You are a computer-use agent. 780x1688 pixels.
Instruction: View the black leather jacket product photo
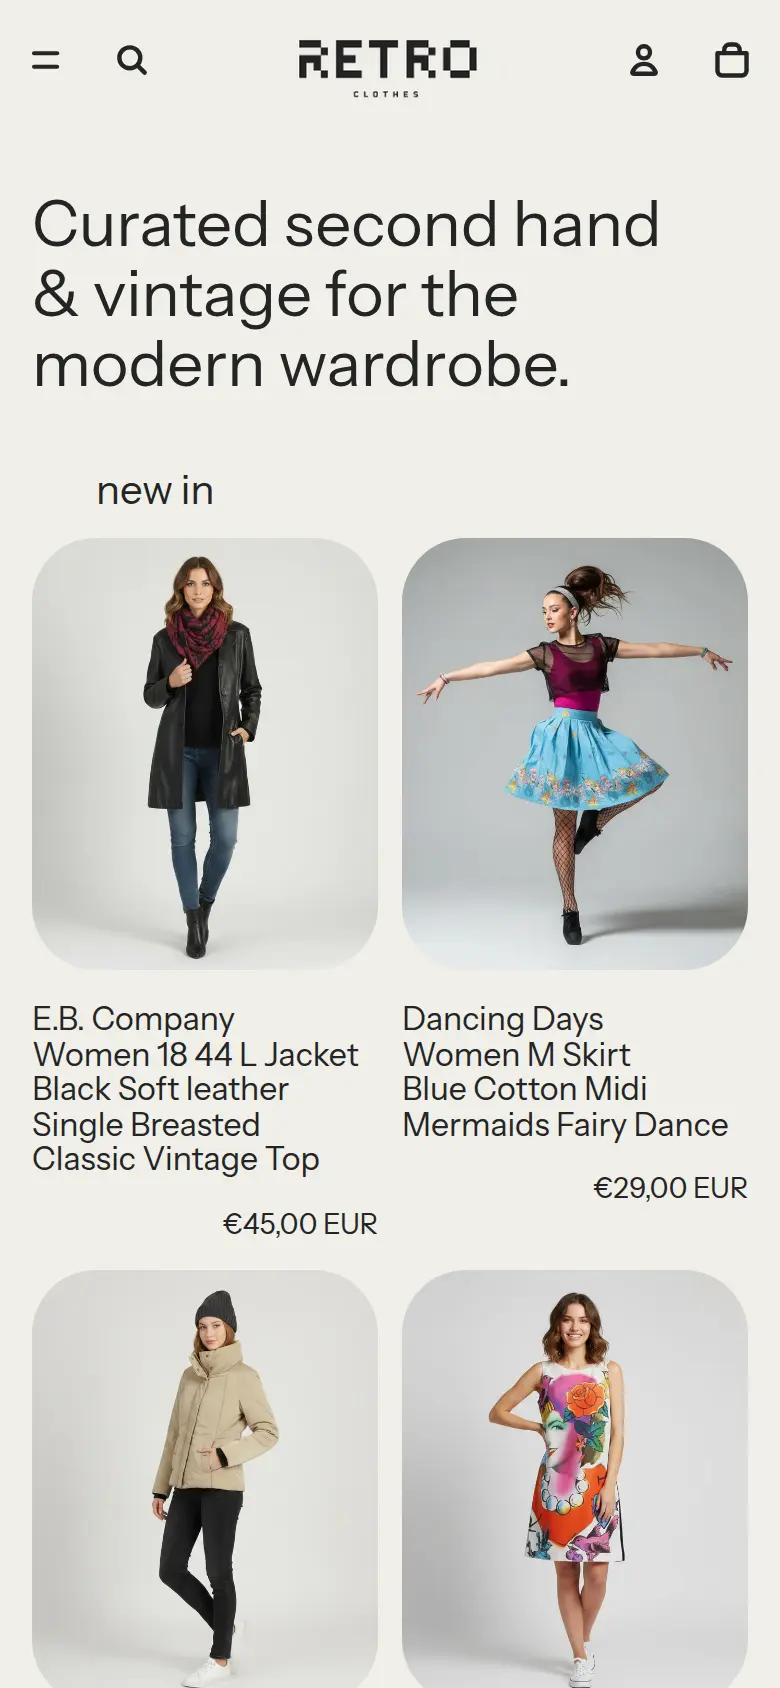205,754
